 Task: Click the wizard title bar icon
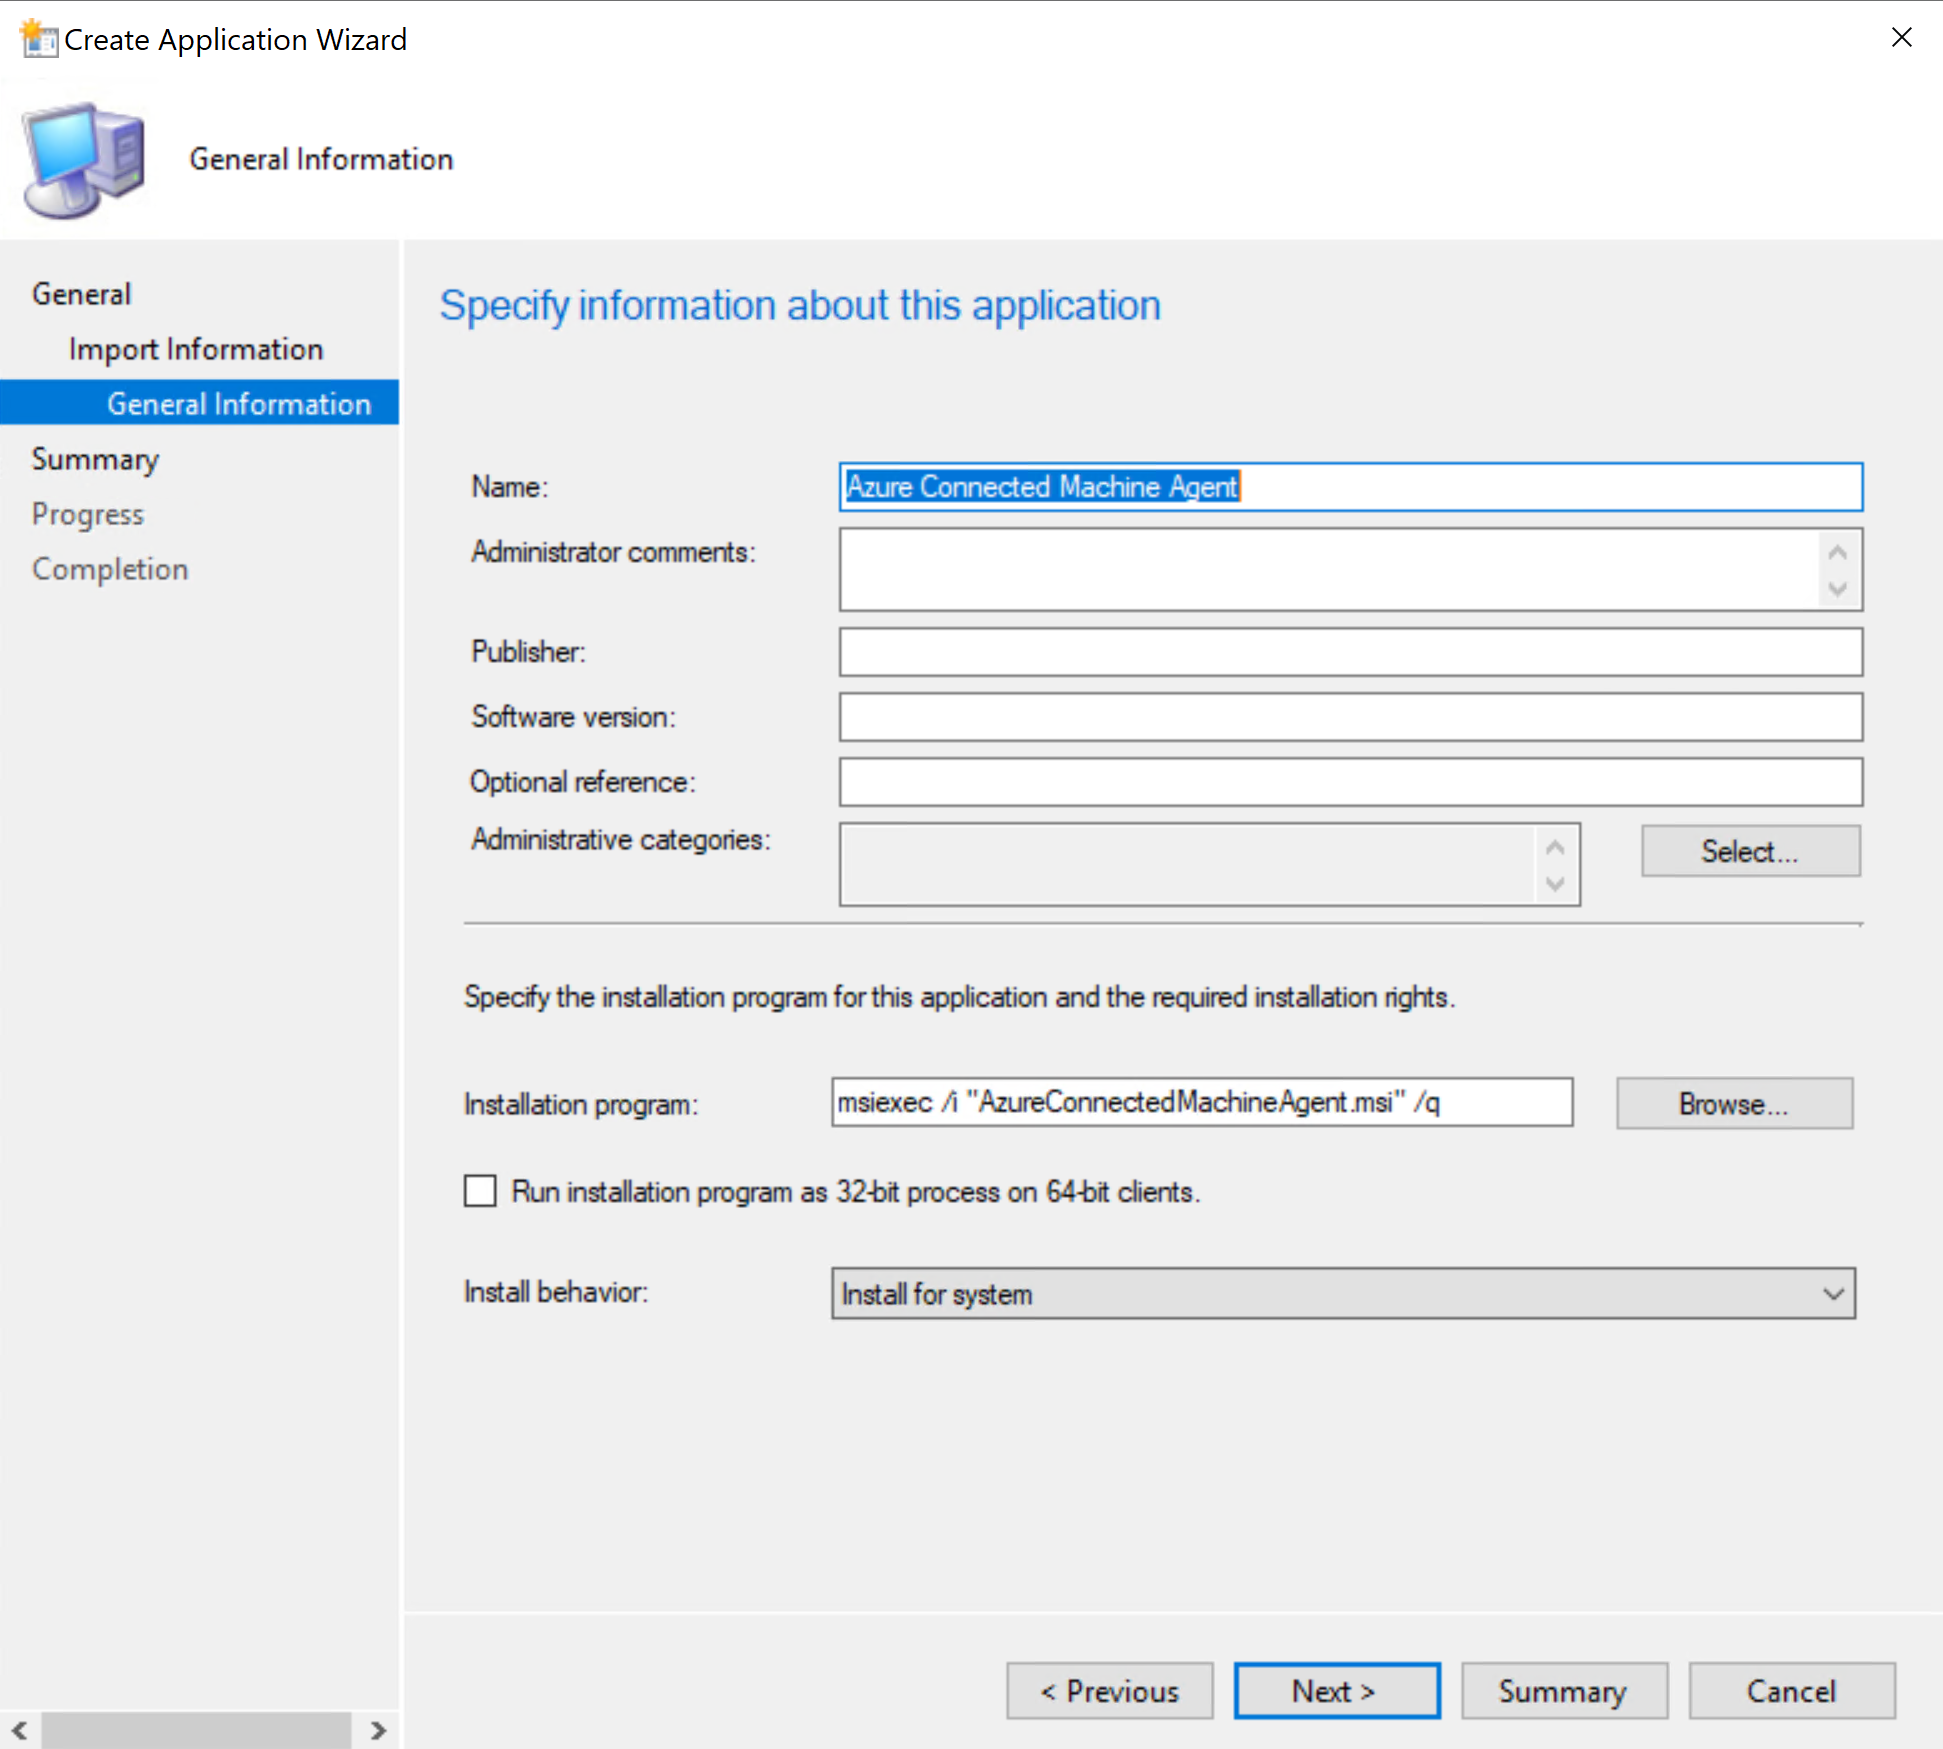[38, 39]
